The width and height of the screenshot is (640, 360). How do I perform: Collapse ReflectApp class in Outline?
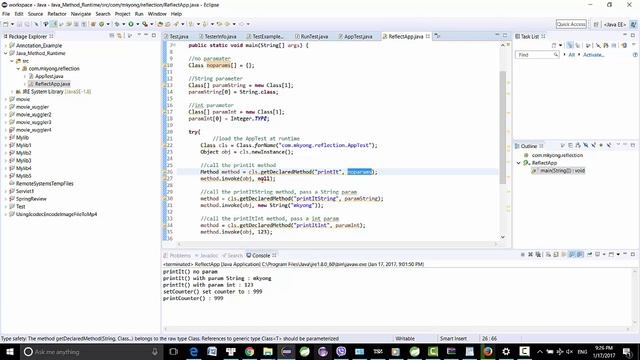(x=519, y=163)
